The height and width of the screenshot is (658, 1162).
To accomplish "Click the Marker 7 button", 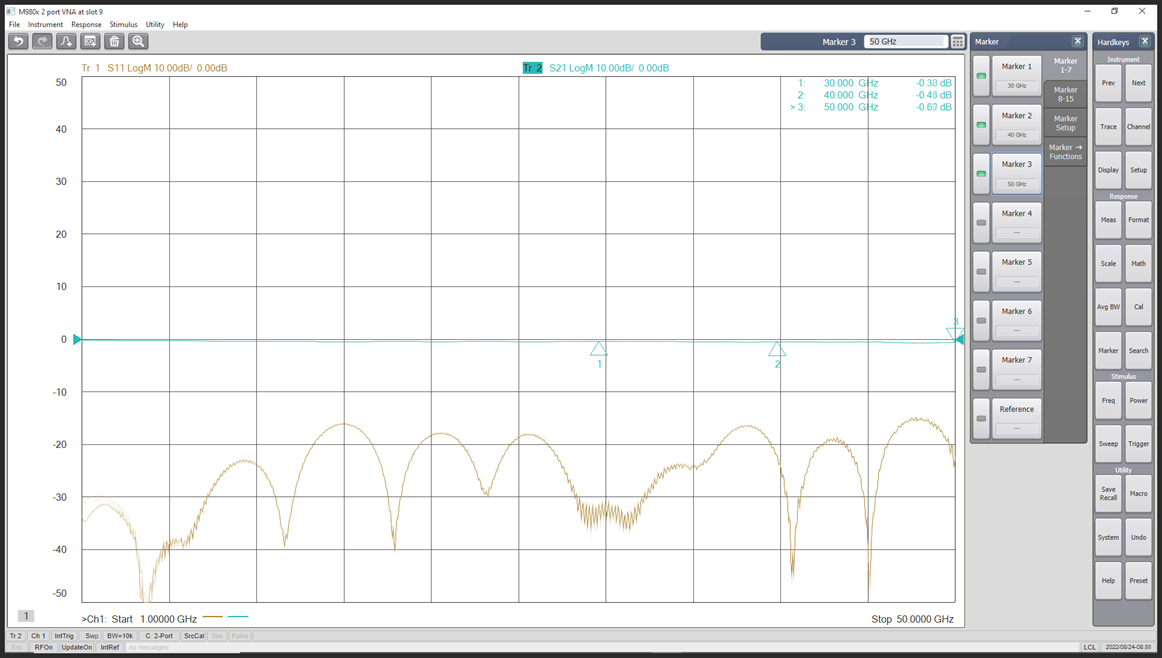I will pyautogui.click(x=1017, y=370).
